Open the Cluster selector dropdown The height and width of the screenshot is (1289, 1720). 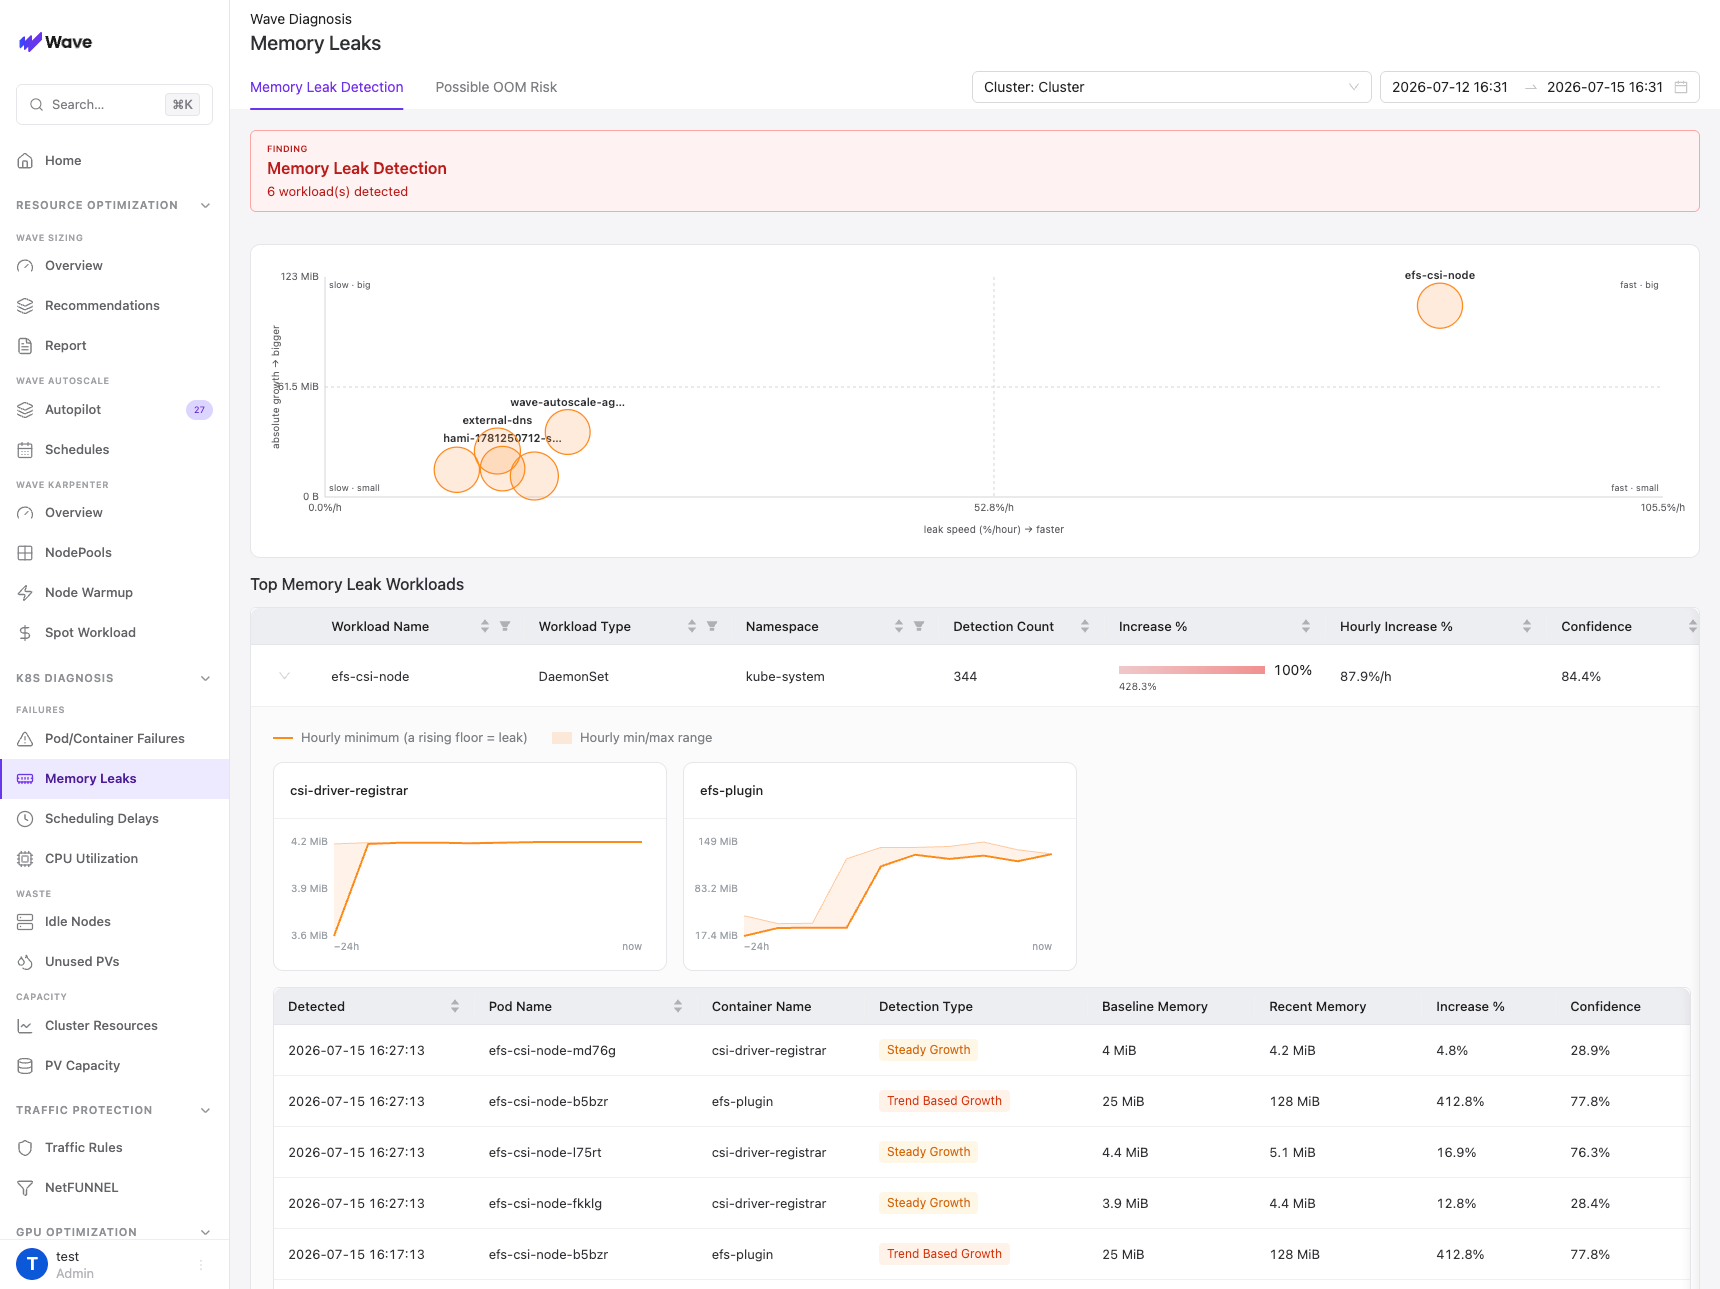pyautogui.click(x=1171, y=87)
